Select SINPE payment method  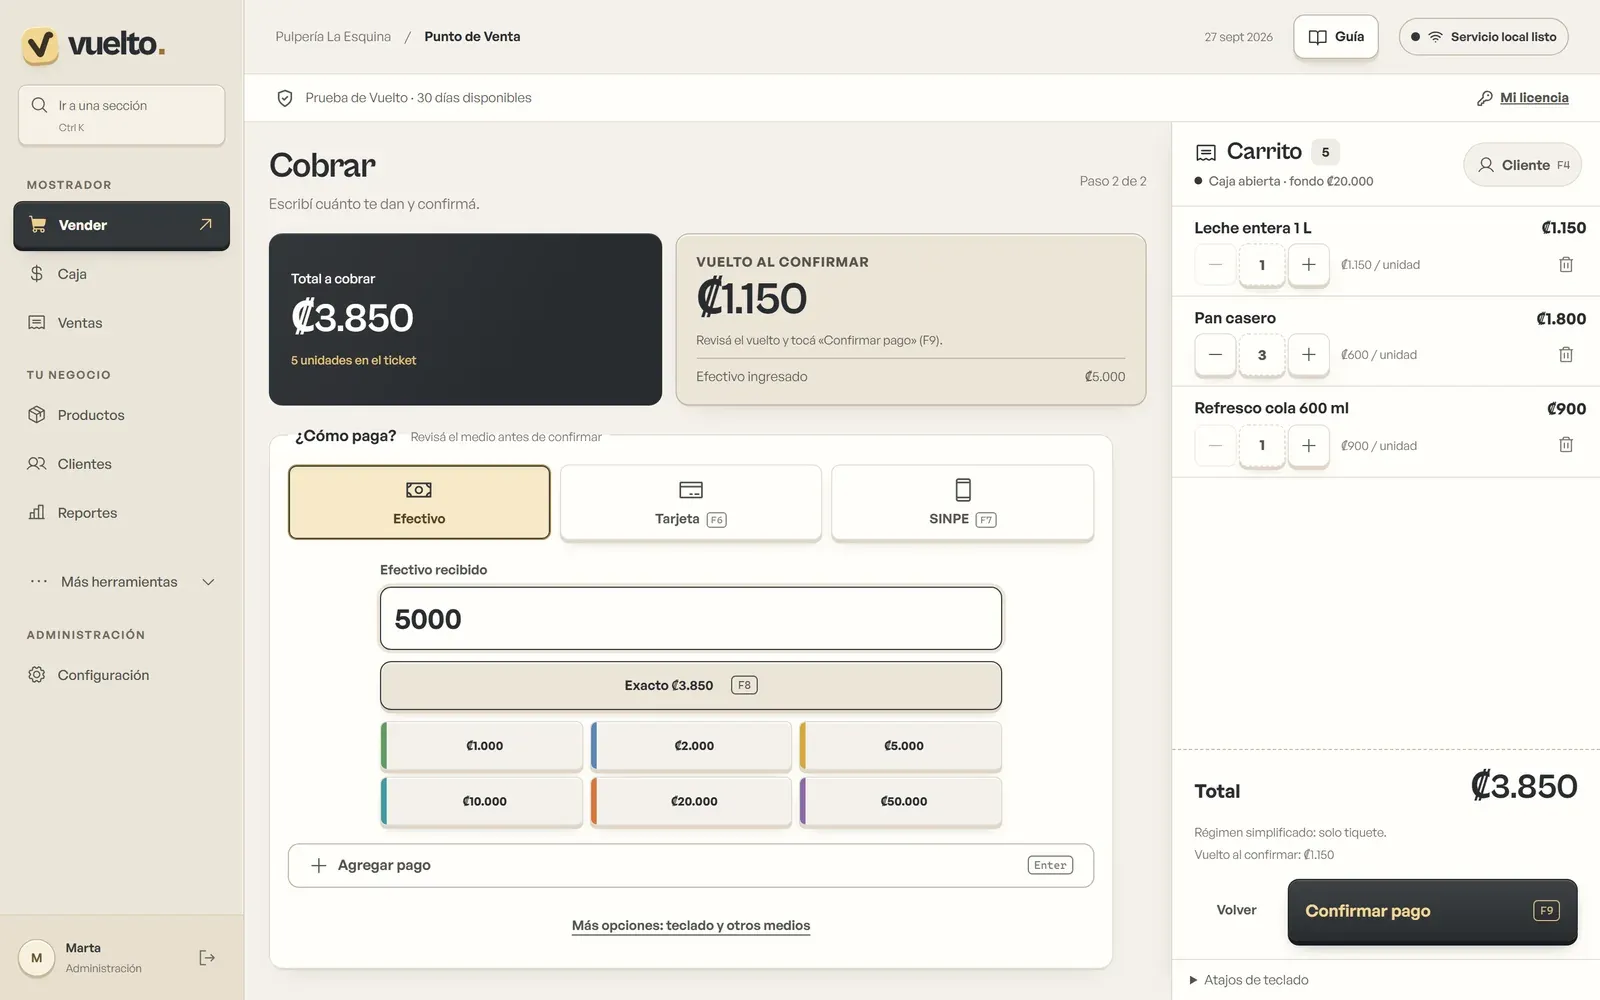pyautogui.click(x=962, y=502)
